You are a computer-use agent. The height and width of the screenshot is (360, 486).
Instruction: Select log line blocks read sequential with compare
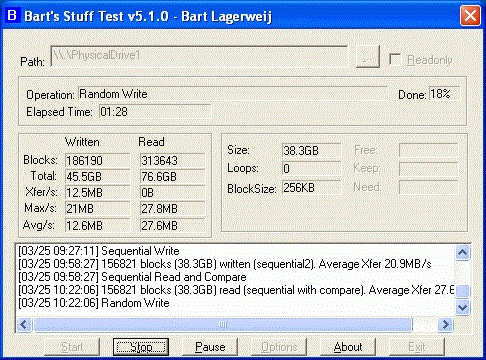236,290
